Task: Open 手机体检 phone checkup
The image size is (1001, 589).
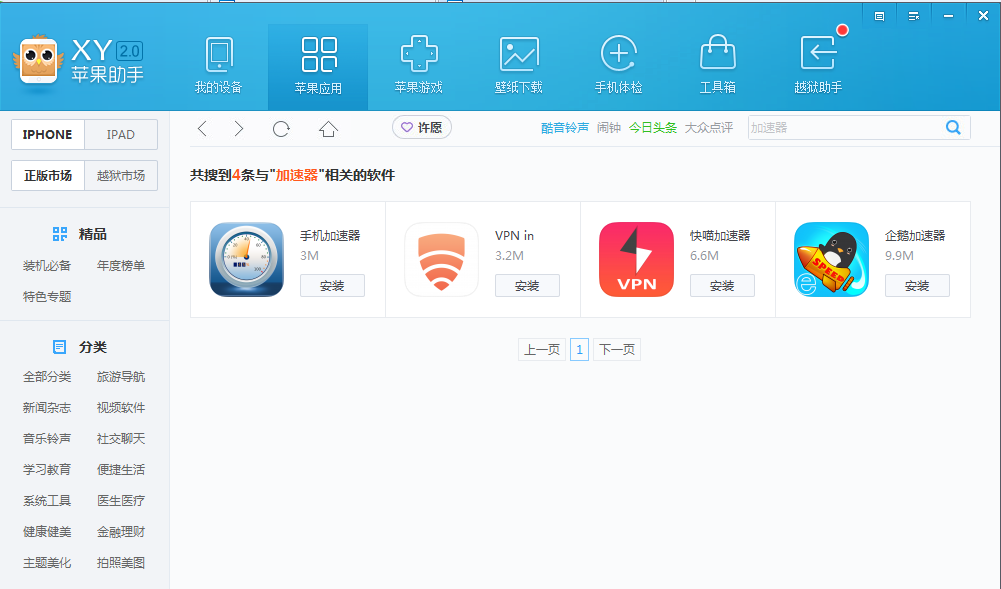Action: pos(618,66)
